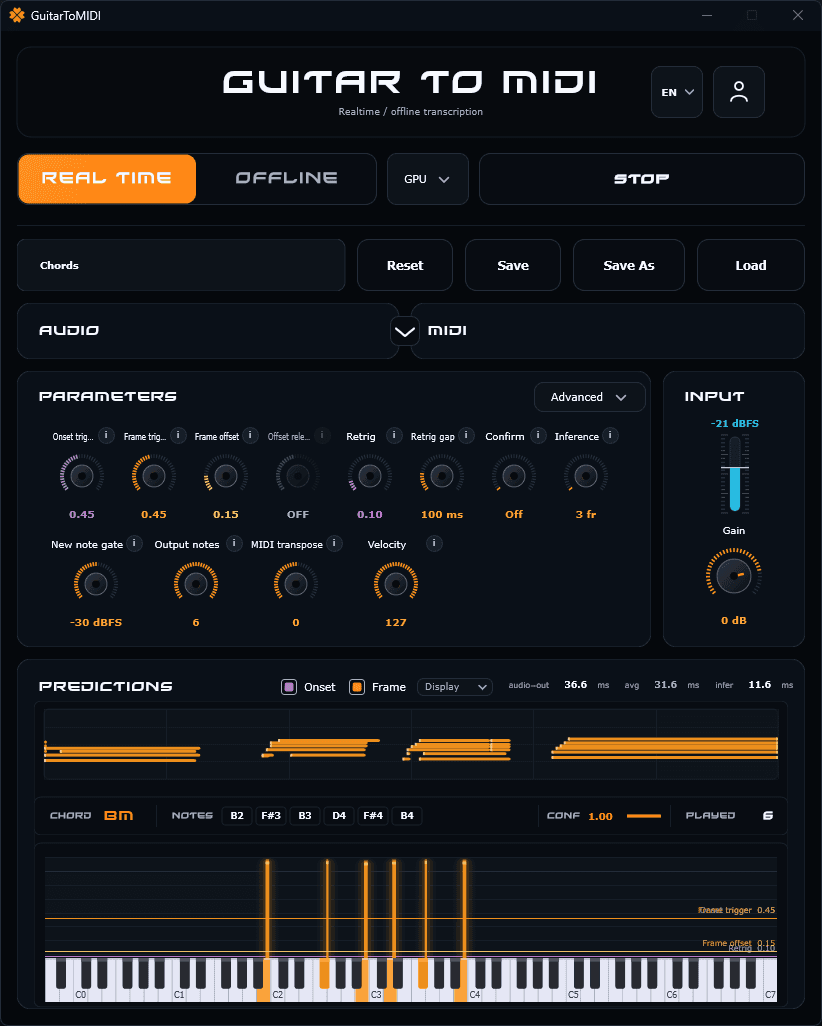Open the Display dropdown in Predictions
822x1026 pixels.
tap(455, 686)
